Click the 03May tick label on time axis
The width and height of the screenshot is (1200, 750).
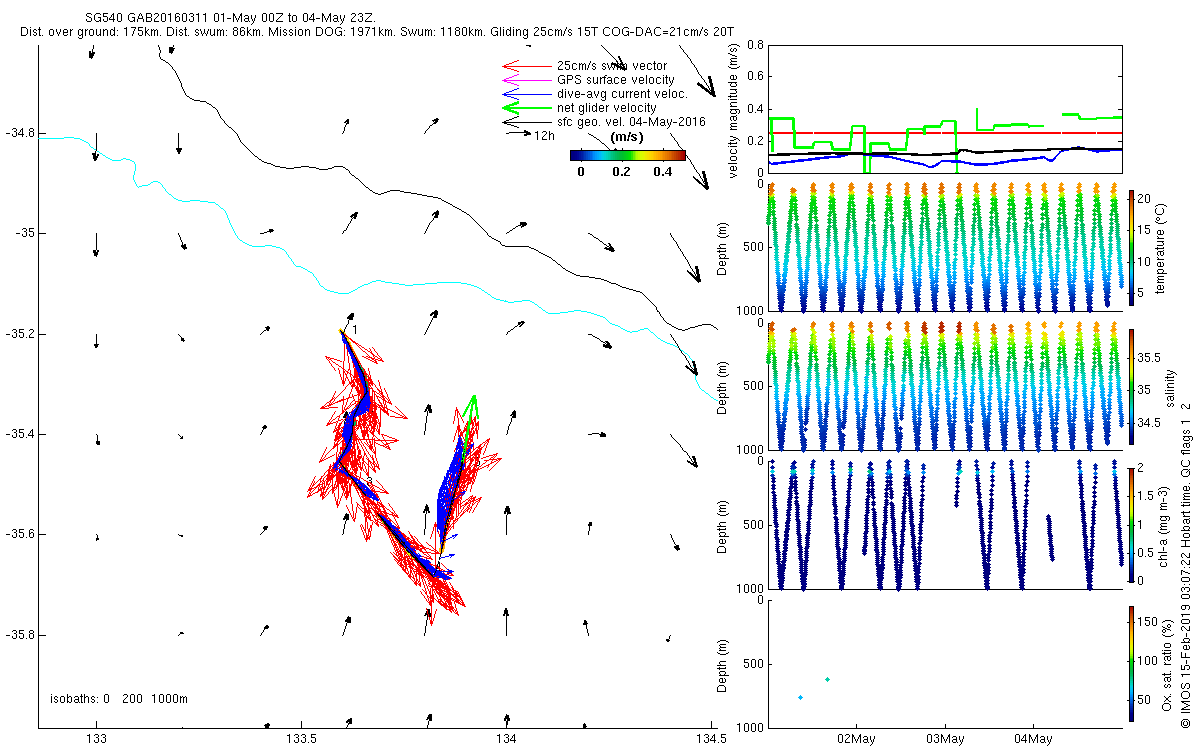click(945, 739)
